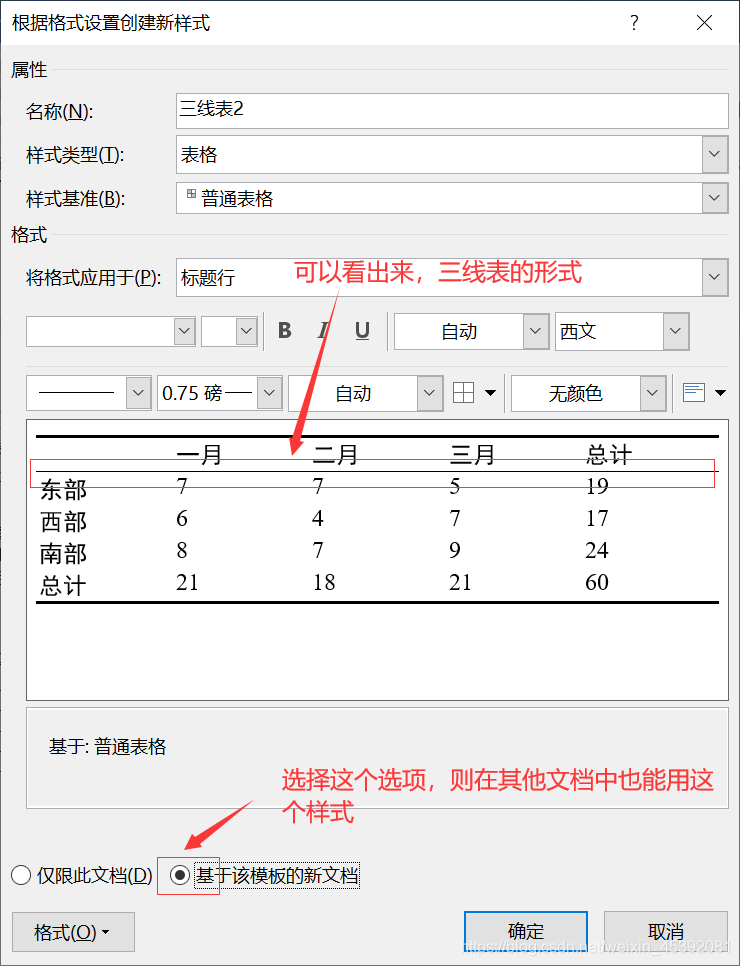Click the table preview area
The height and width of the screenshot is (966, 740).
coord(377,560)
